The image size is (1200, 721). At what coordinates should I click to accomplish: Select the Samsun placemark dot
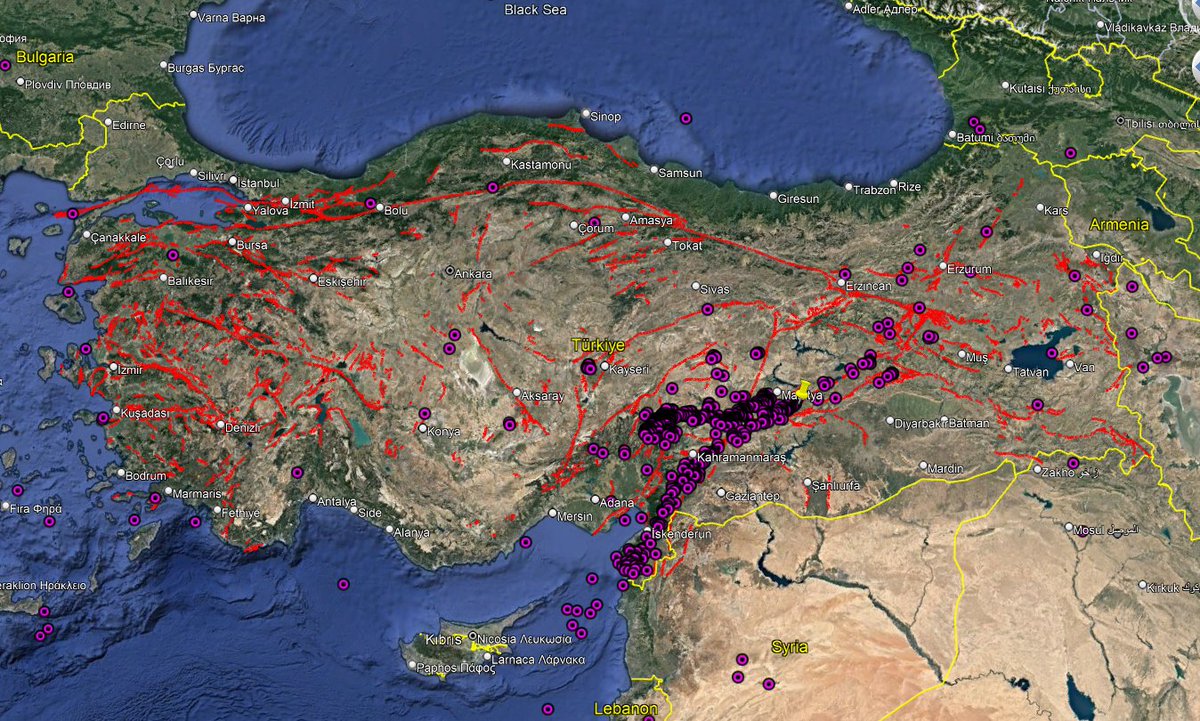[653, 171]
